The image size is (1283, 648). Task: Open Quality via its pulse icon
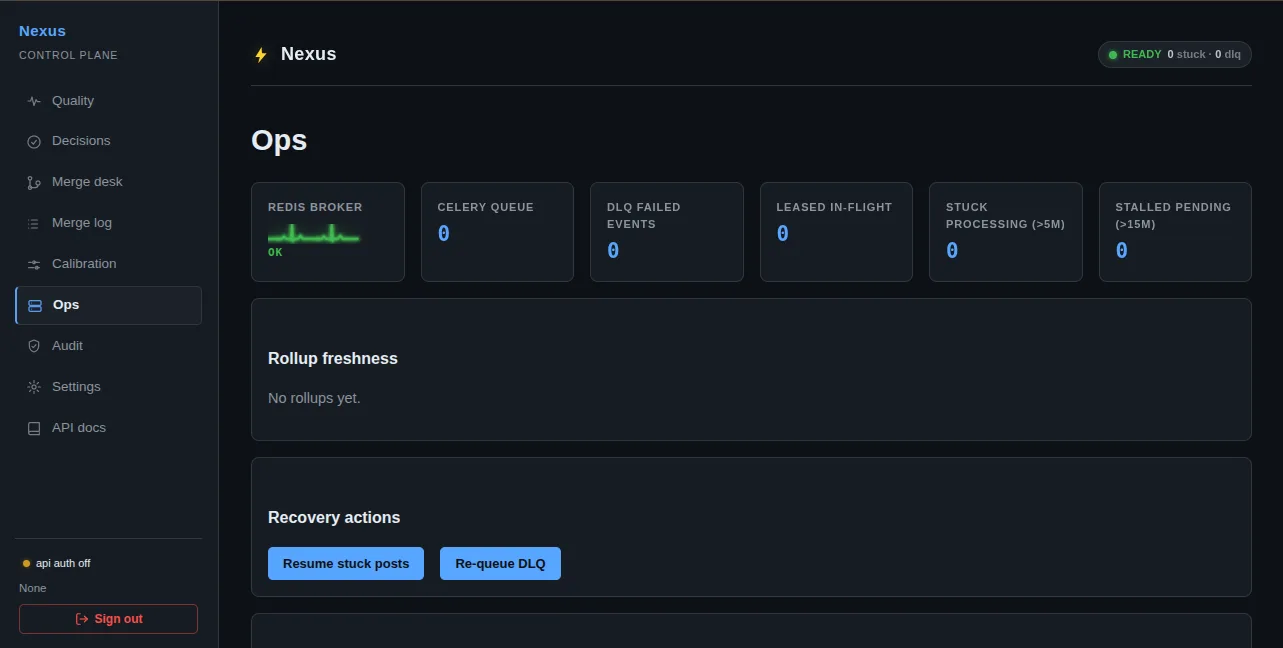[34, 101]
